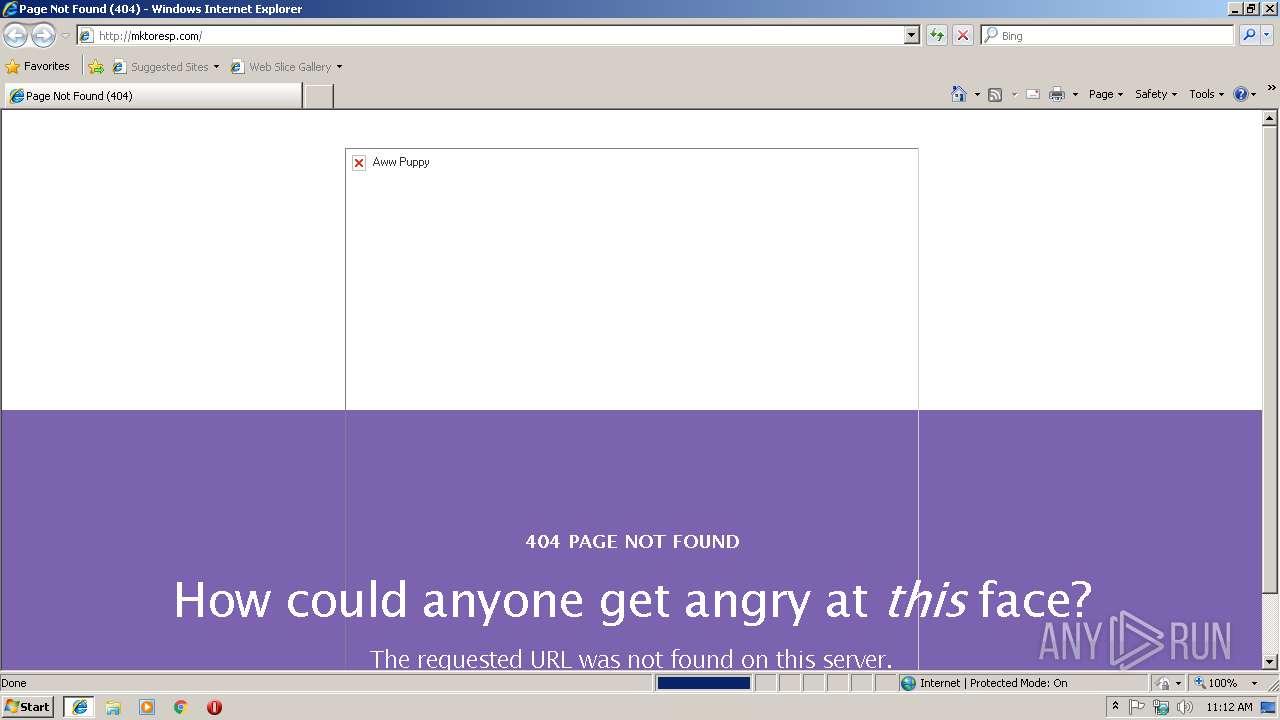
Task: Click the Stop loading icon
Action: click(x=963, y=36)
